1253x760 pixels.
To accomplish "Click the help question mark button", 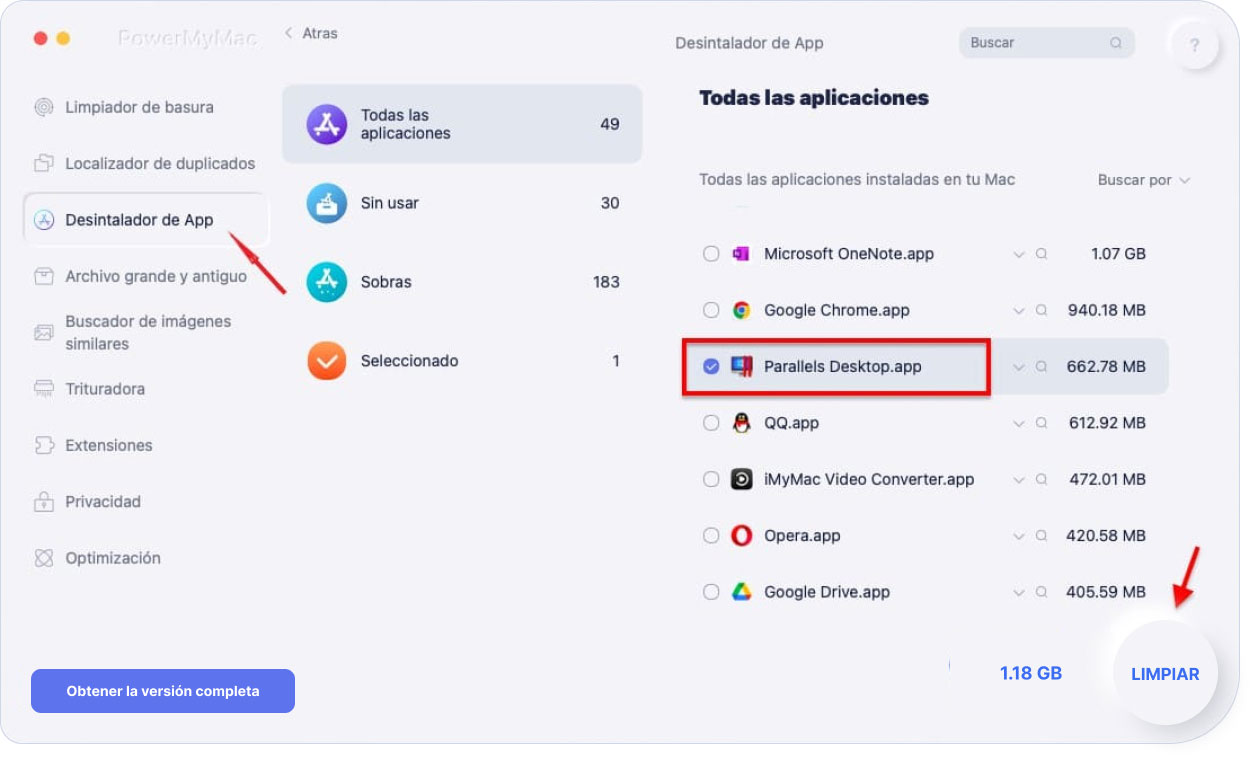I will click(1194, 45).
